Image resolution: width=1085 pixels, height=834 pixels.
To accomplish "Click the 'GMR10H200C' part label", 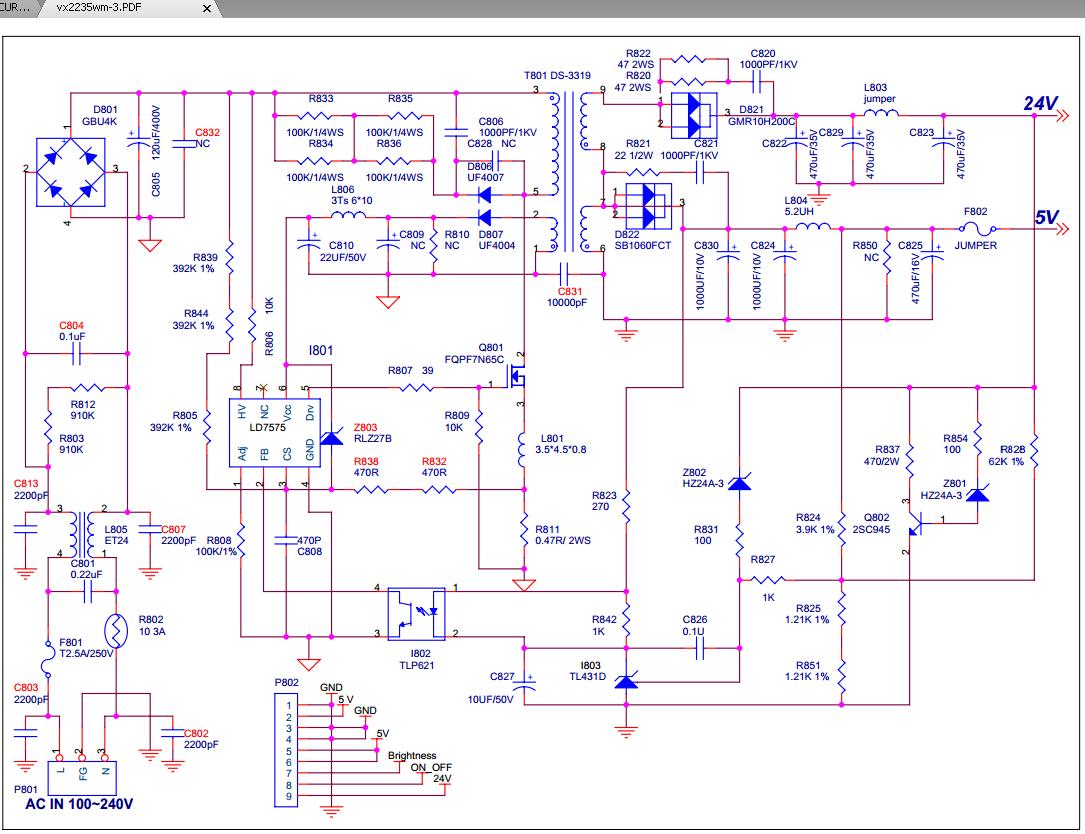I will click(761, 121).
